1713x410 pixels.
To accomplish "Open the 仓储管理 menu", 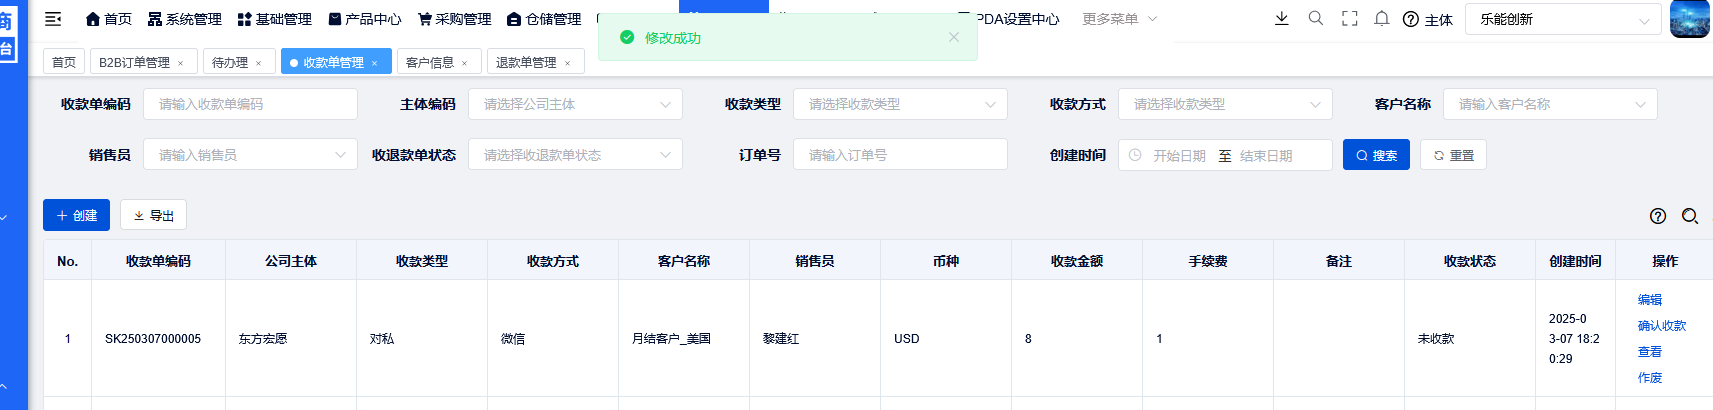I will click(544, 19).
